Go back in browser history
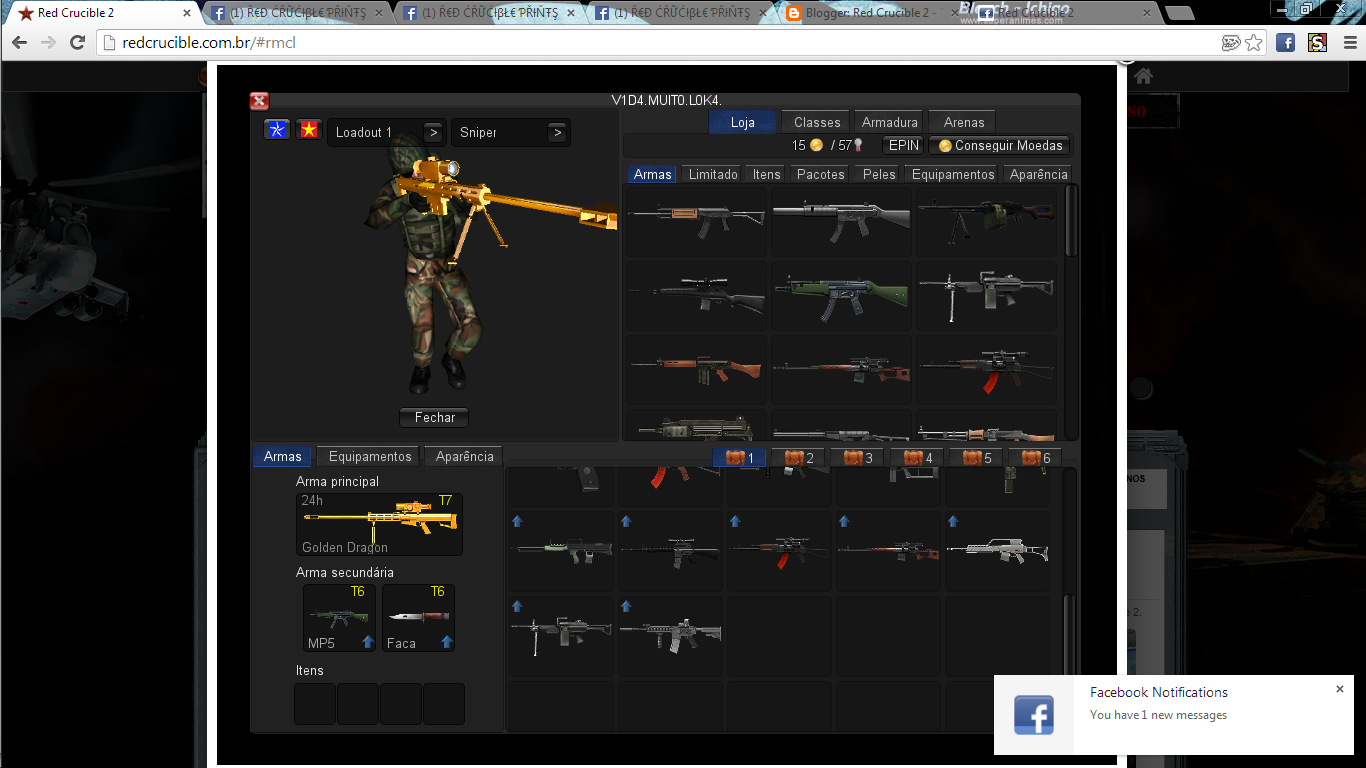 coord(20,43)
